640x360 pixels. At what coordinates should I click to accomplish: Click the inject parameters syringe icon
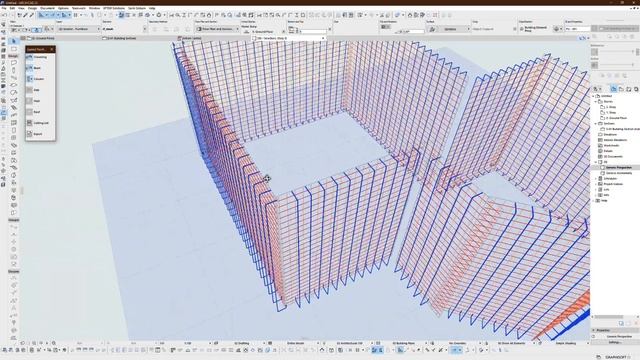coord(31,15)
